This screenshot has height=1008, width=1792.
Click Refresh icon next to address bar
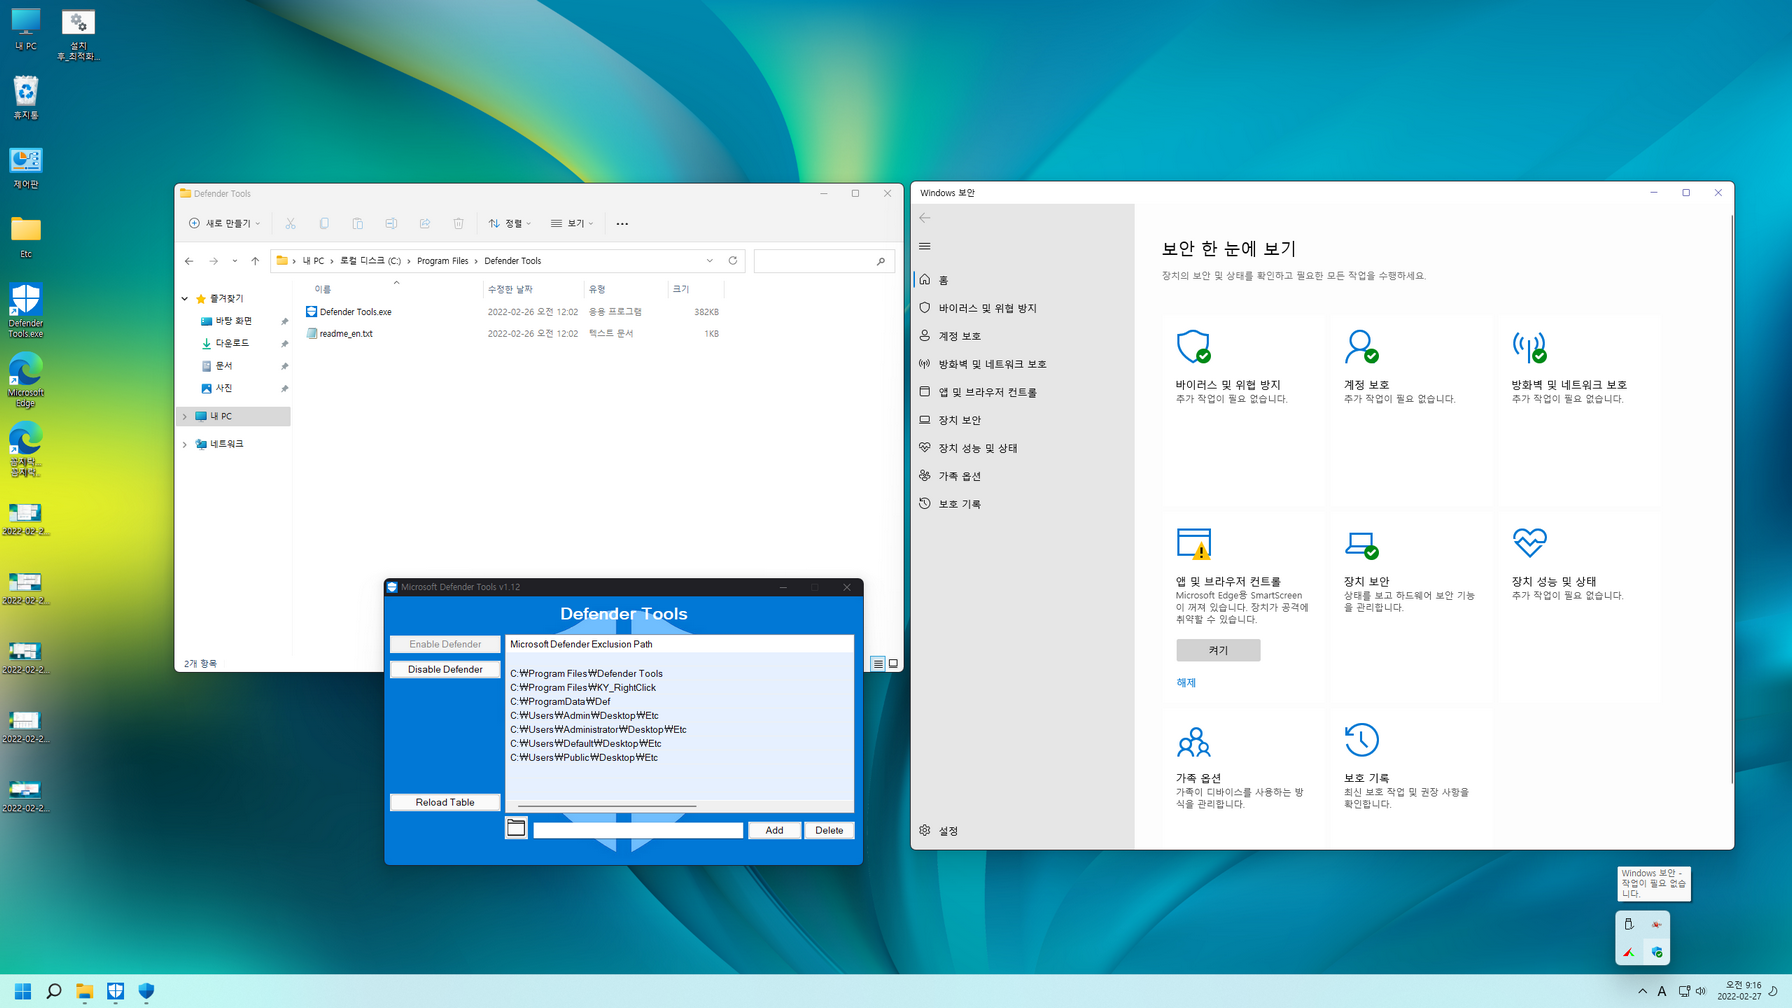pos(733,261)
